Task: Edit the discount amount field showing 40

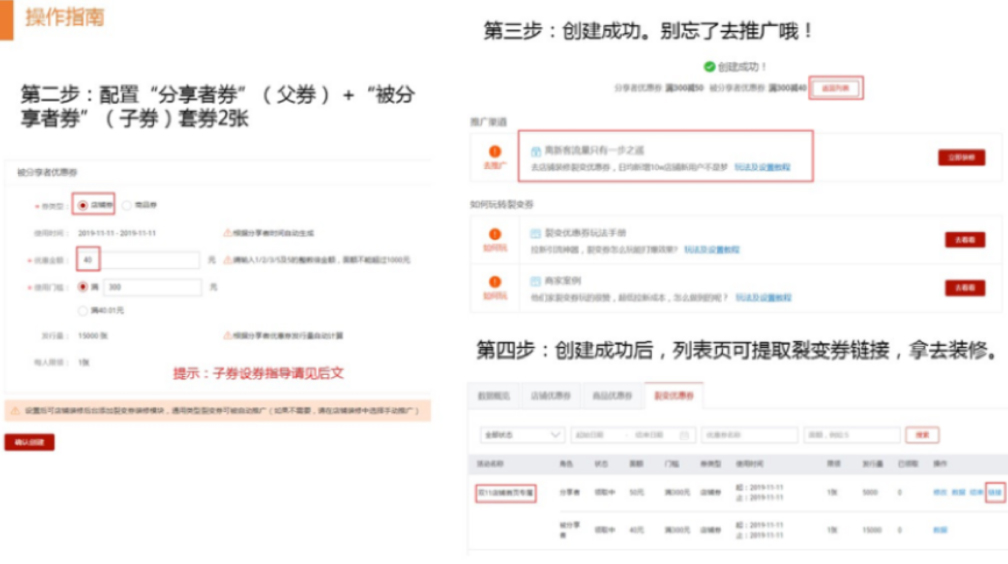Action: pos(138,260)
